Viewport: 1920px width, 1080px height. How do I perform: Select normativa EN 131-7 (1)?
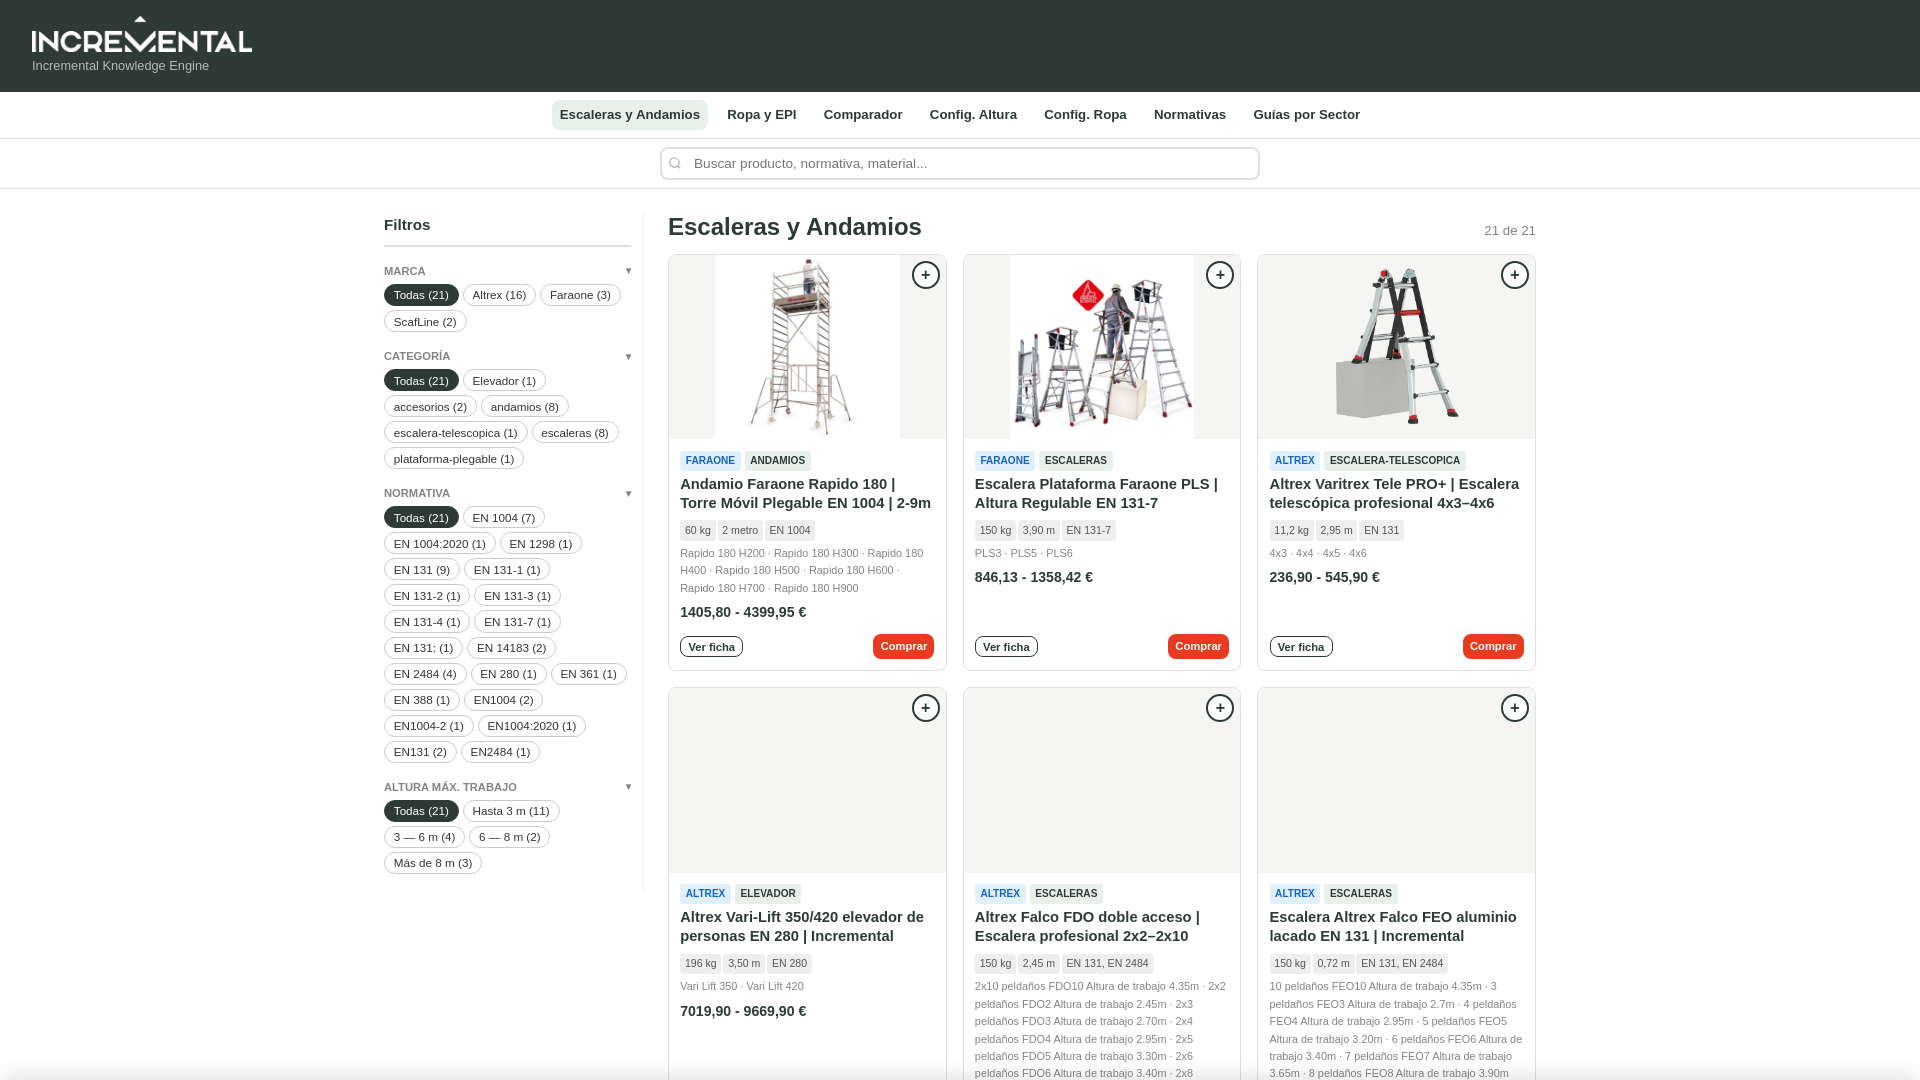click(517, 621)
